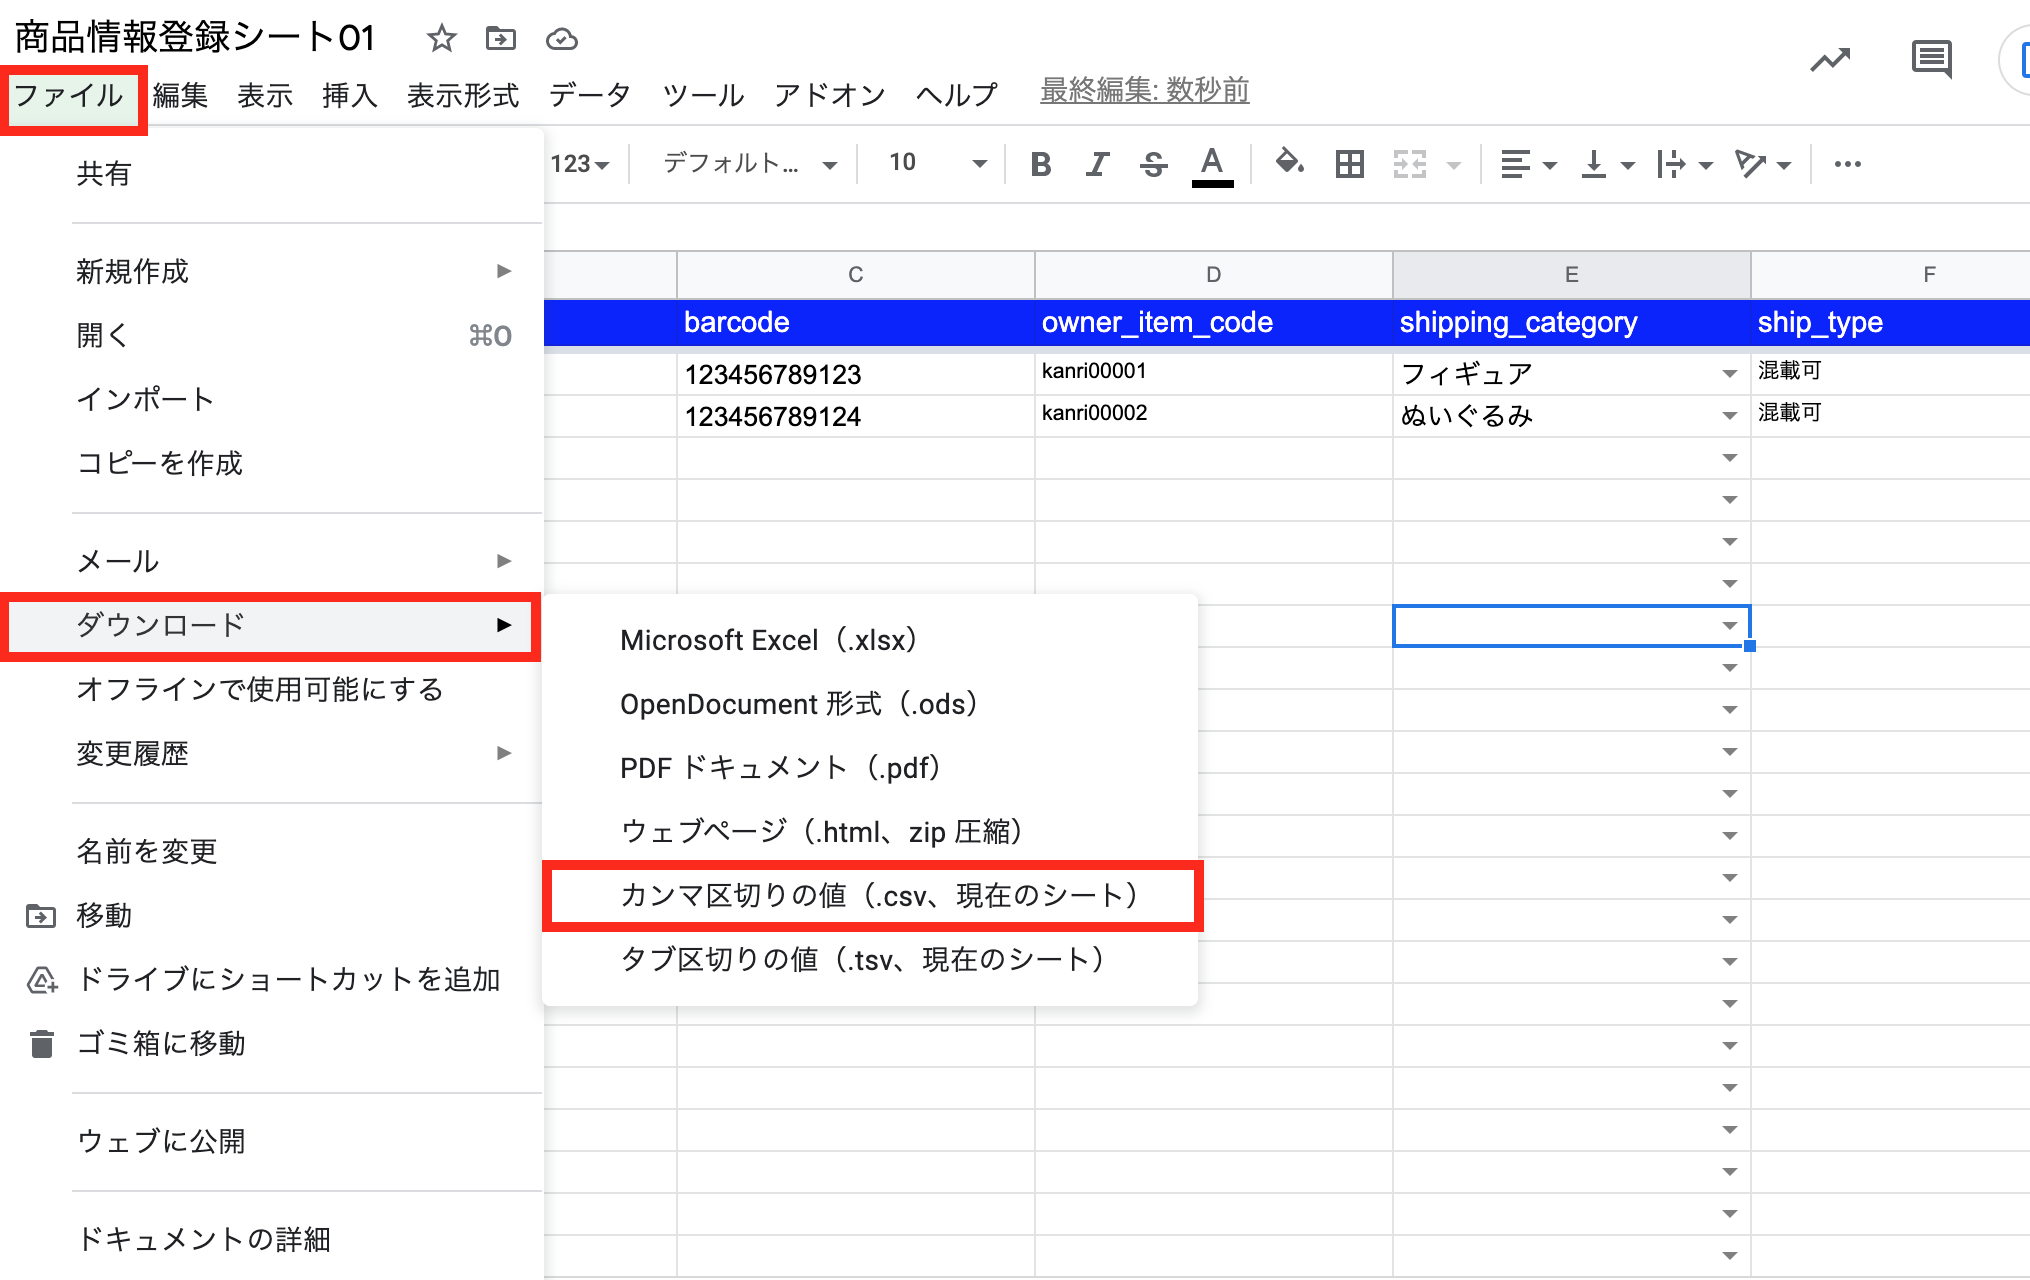The width and height of the screenshot is (2030, 1280).
Task: Open the font size 10 dropdown
Action: click(937, 163)
